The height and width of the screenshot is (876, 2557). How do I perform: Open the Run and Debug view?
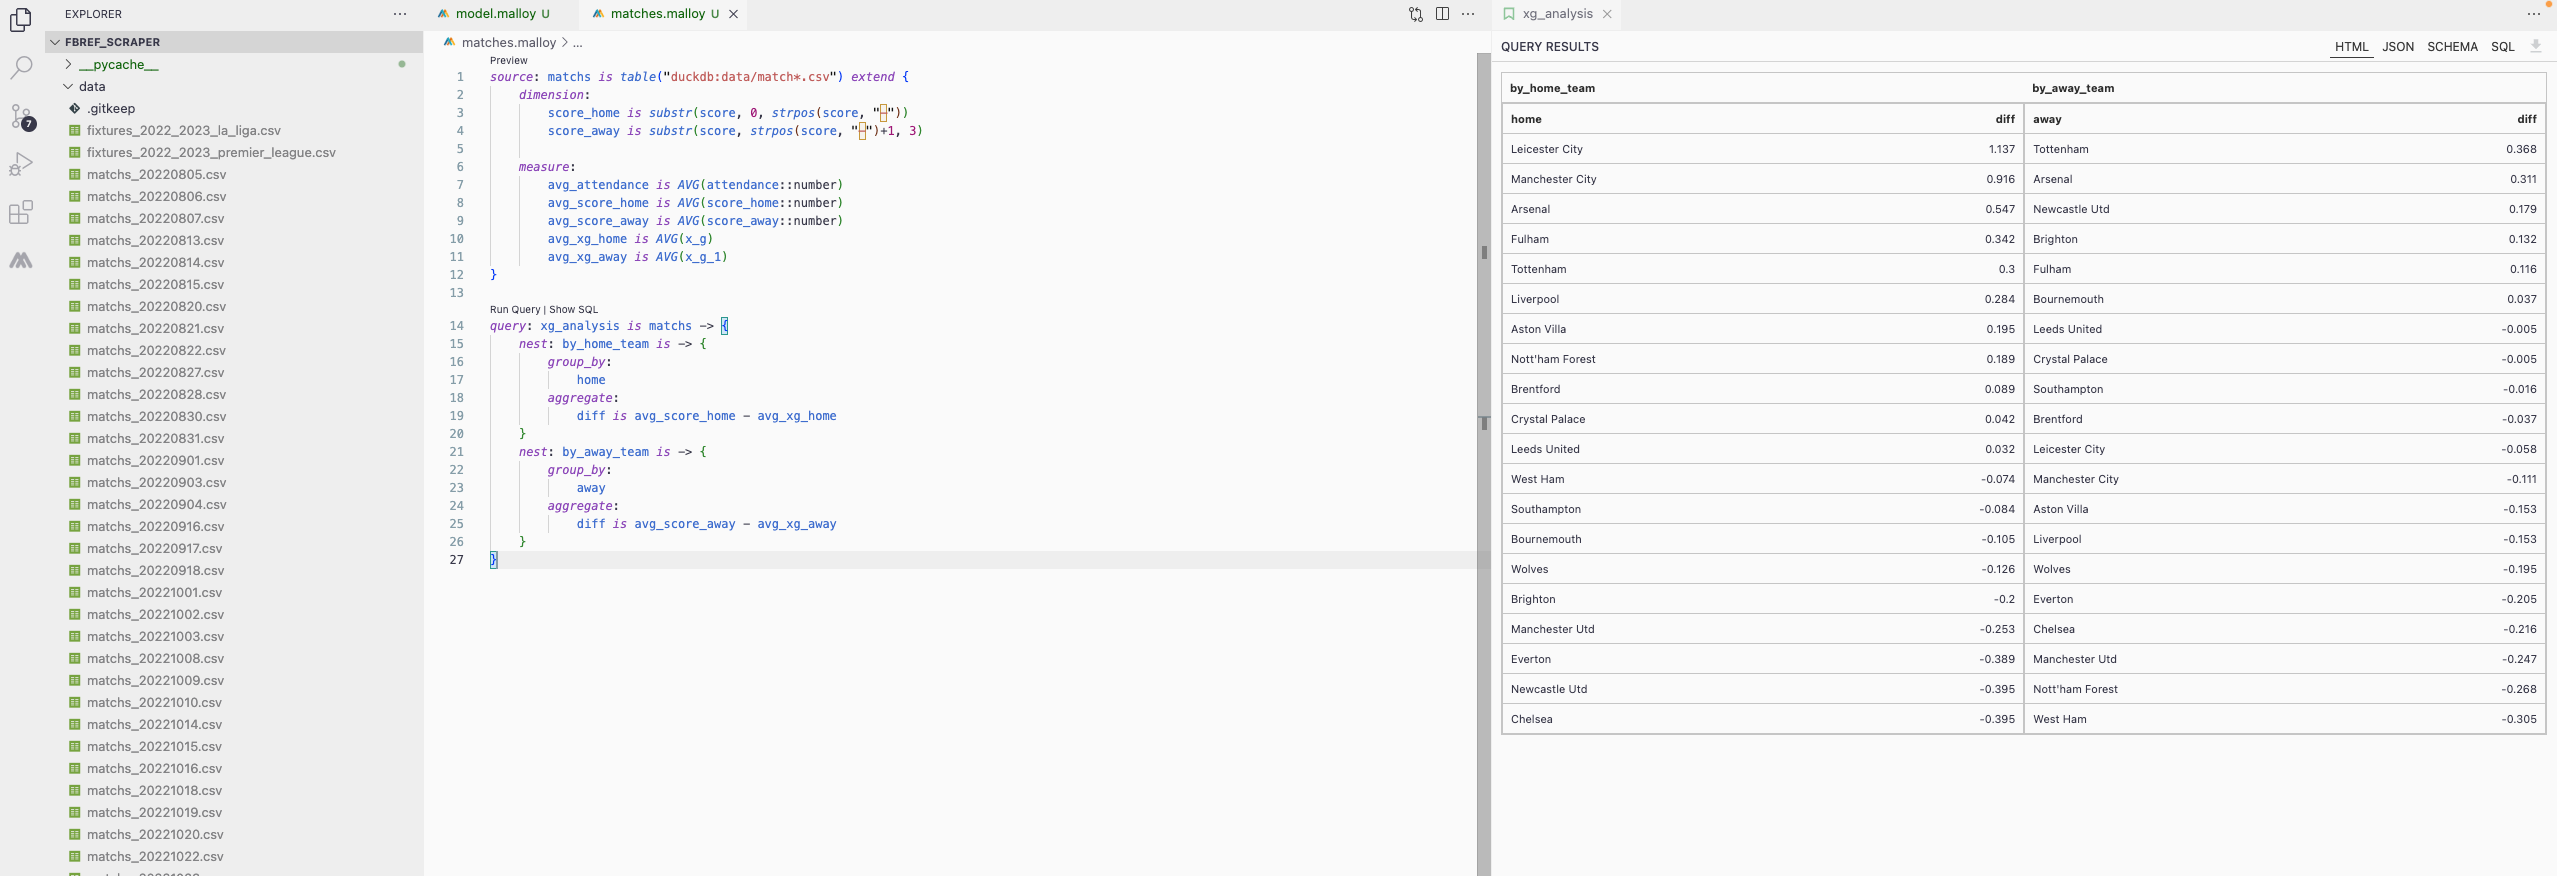tap(21, 164)
